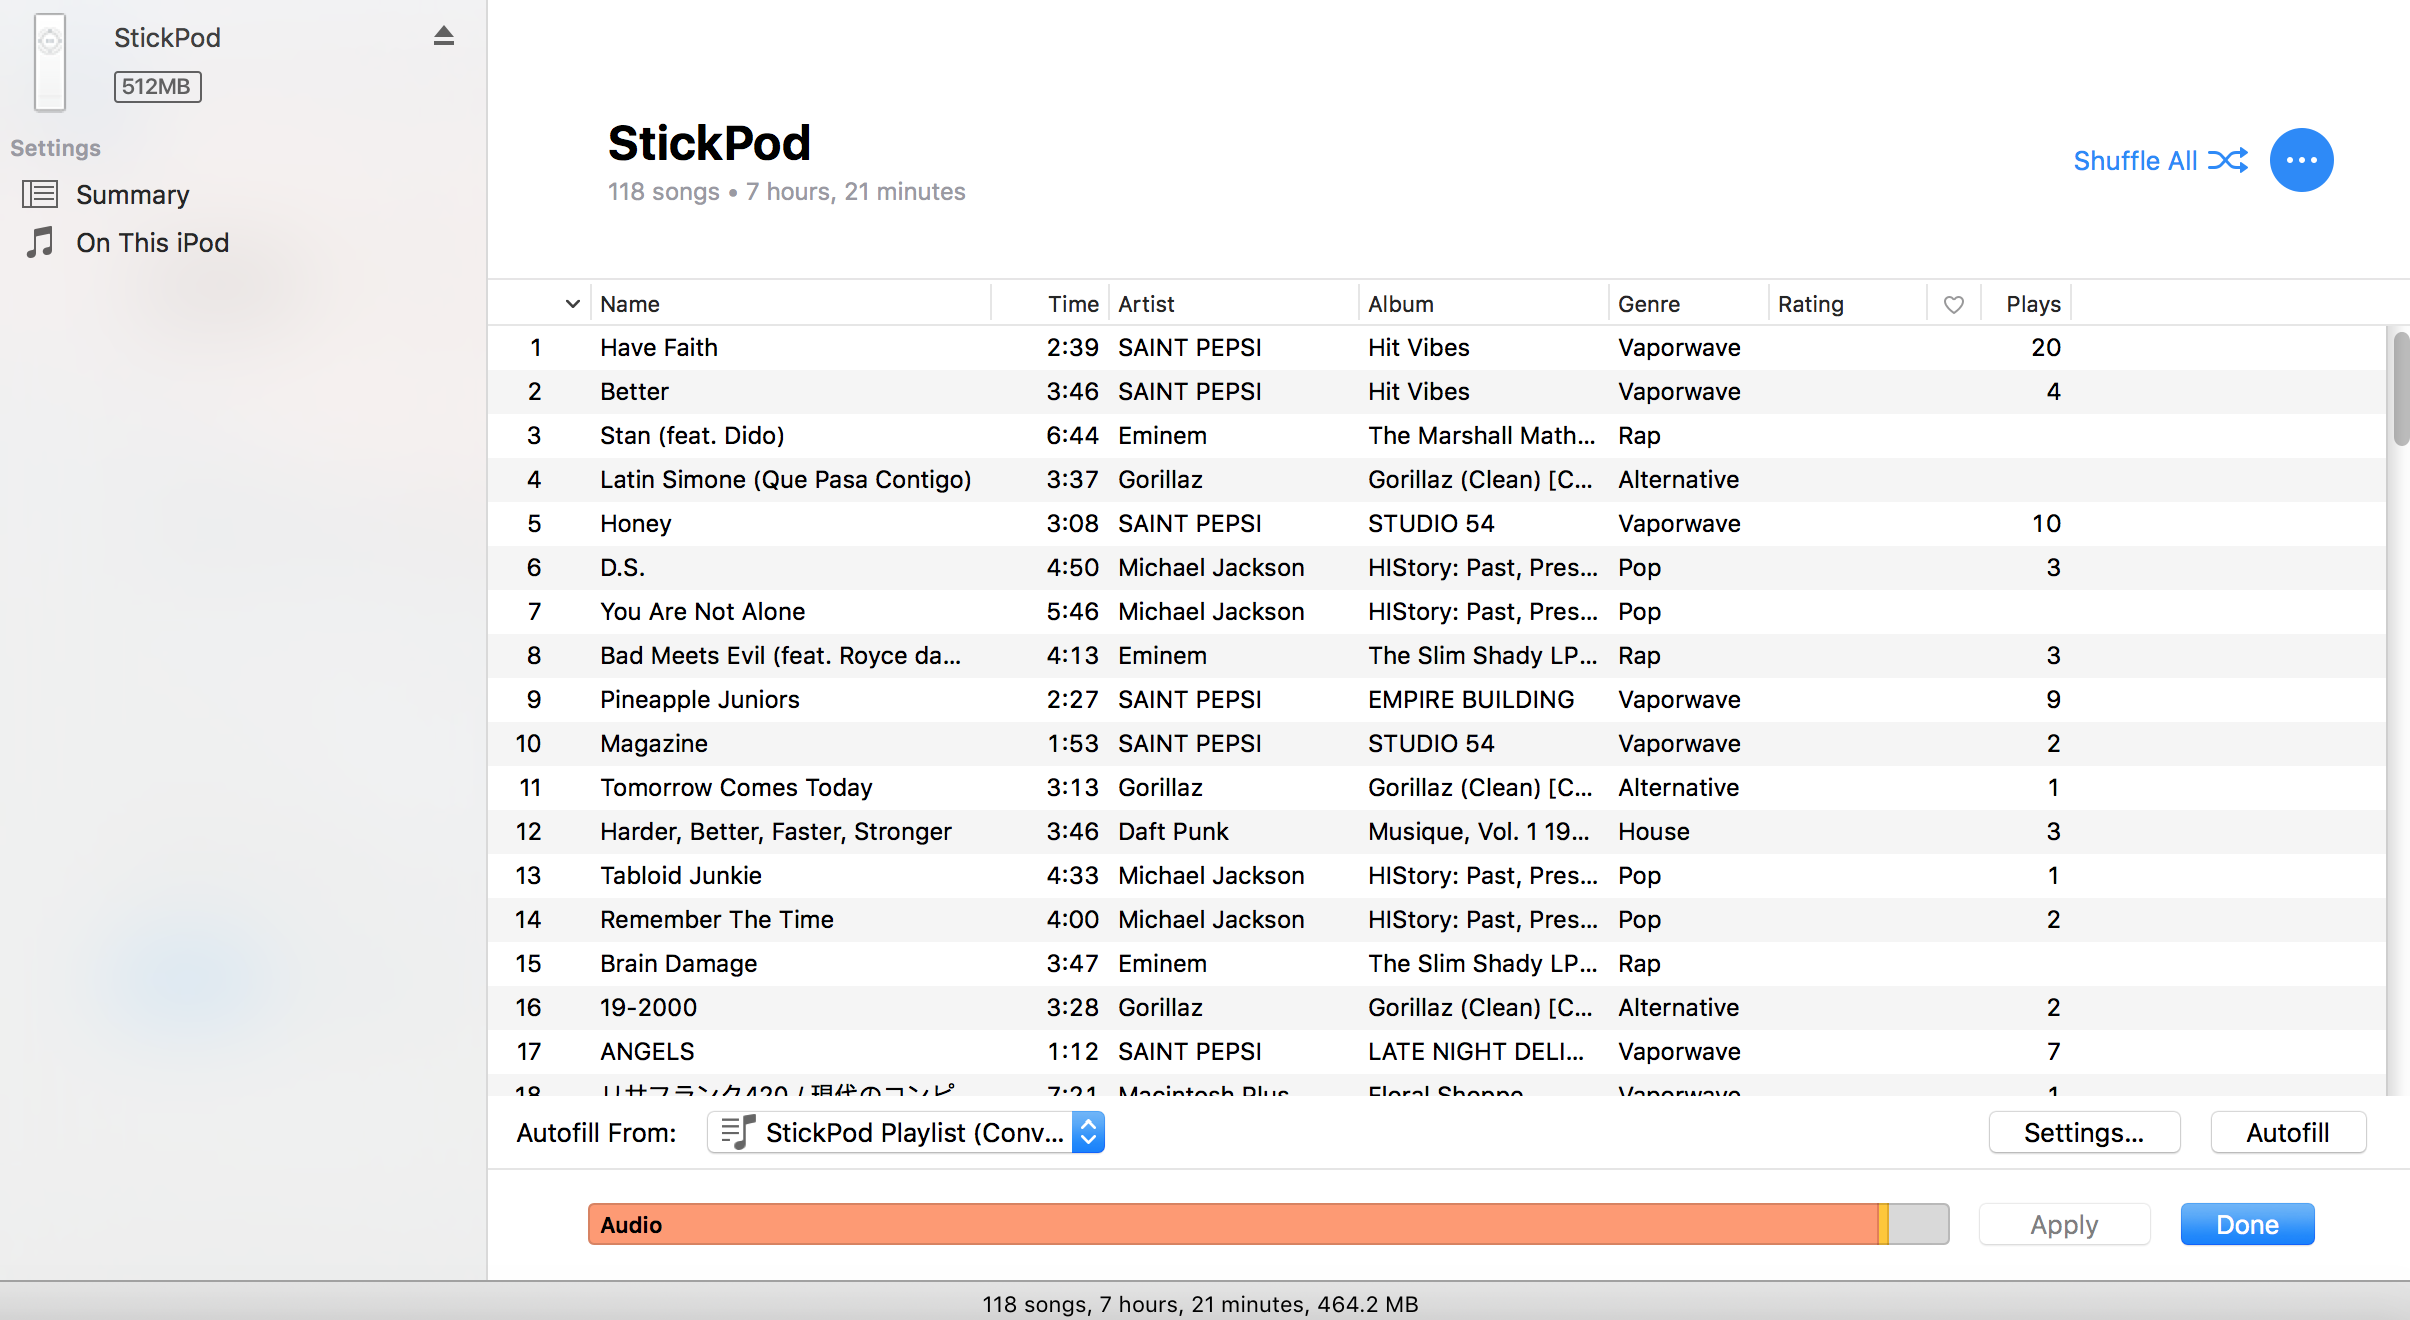Open the More options circle button

[x=2301, y=159]
